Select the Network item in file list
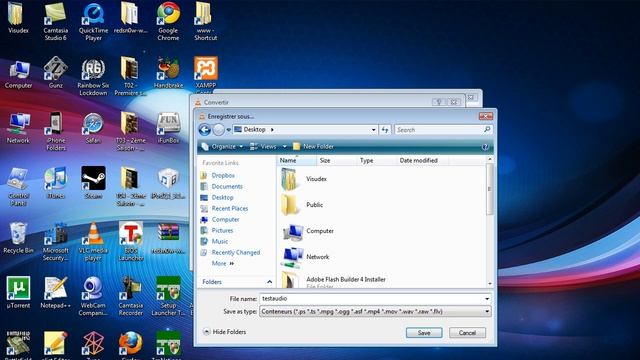Viewport: 640px width, 360px height. (x=305, y=257)
